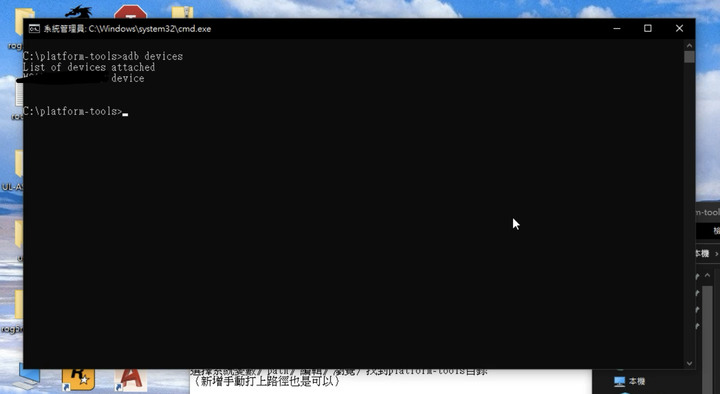Open the cmd window system menu icon

coord(34,28)
